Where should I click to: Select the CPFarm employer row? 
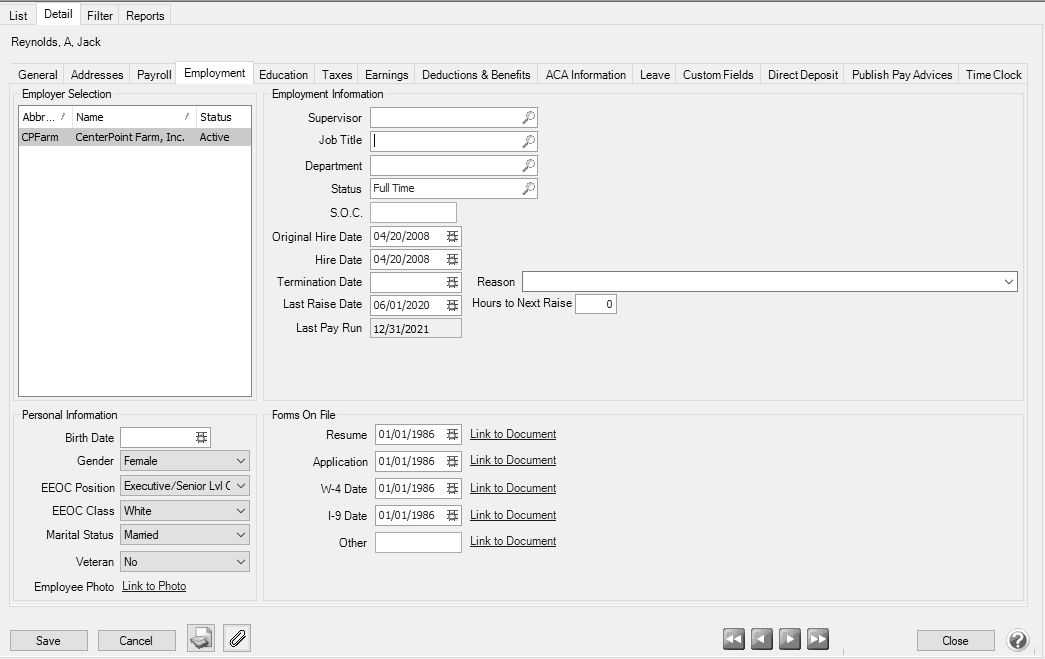coord(134,137)
